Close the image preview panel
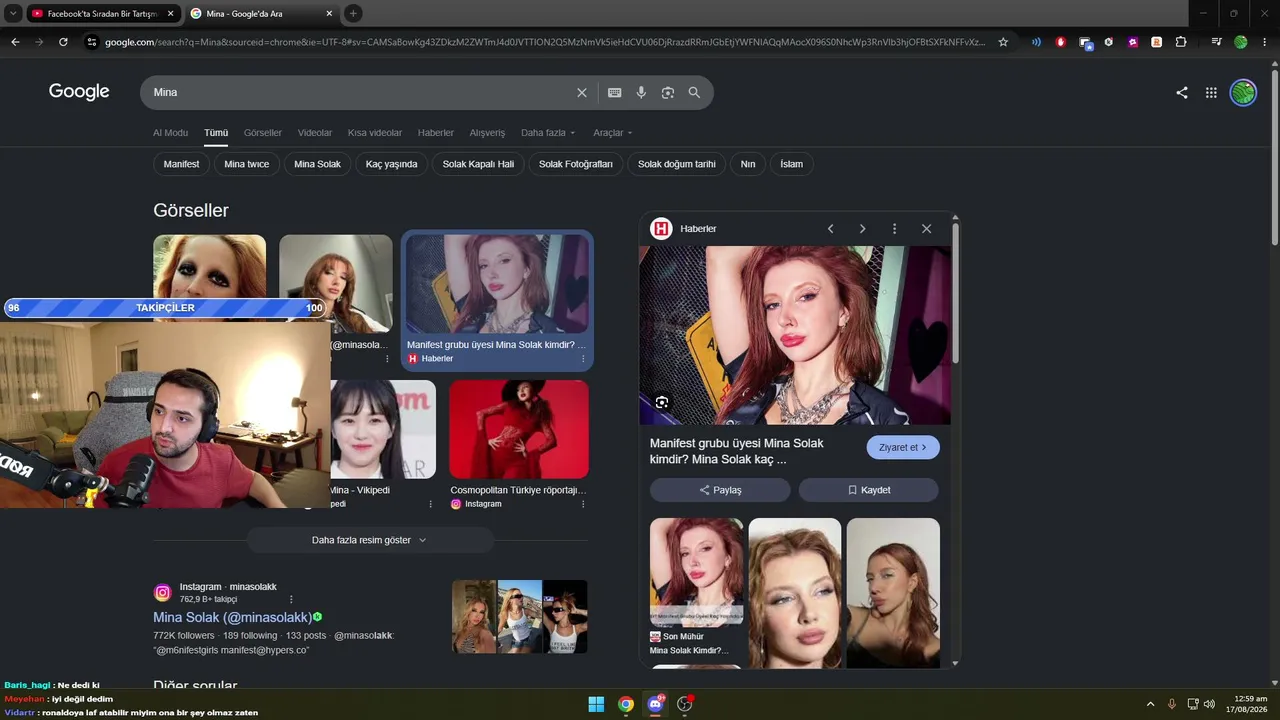The height and width of the screenshot is (720, 1280). point(926,229)
